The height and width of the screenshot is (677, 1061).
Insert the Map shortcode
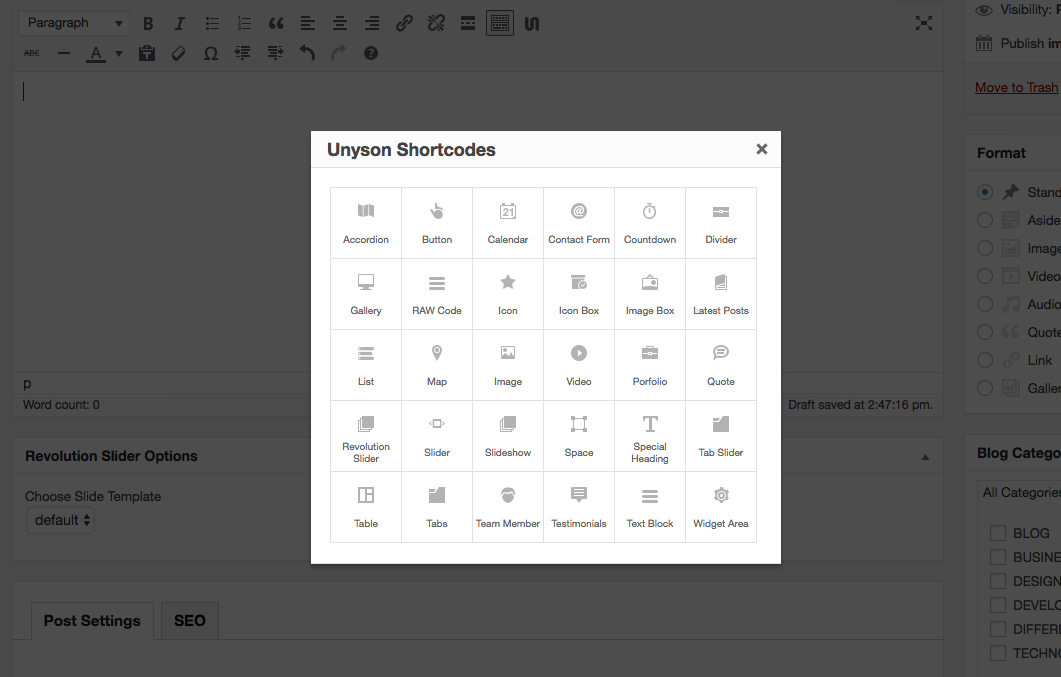point(437,365)
